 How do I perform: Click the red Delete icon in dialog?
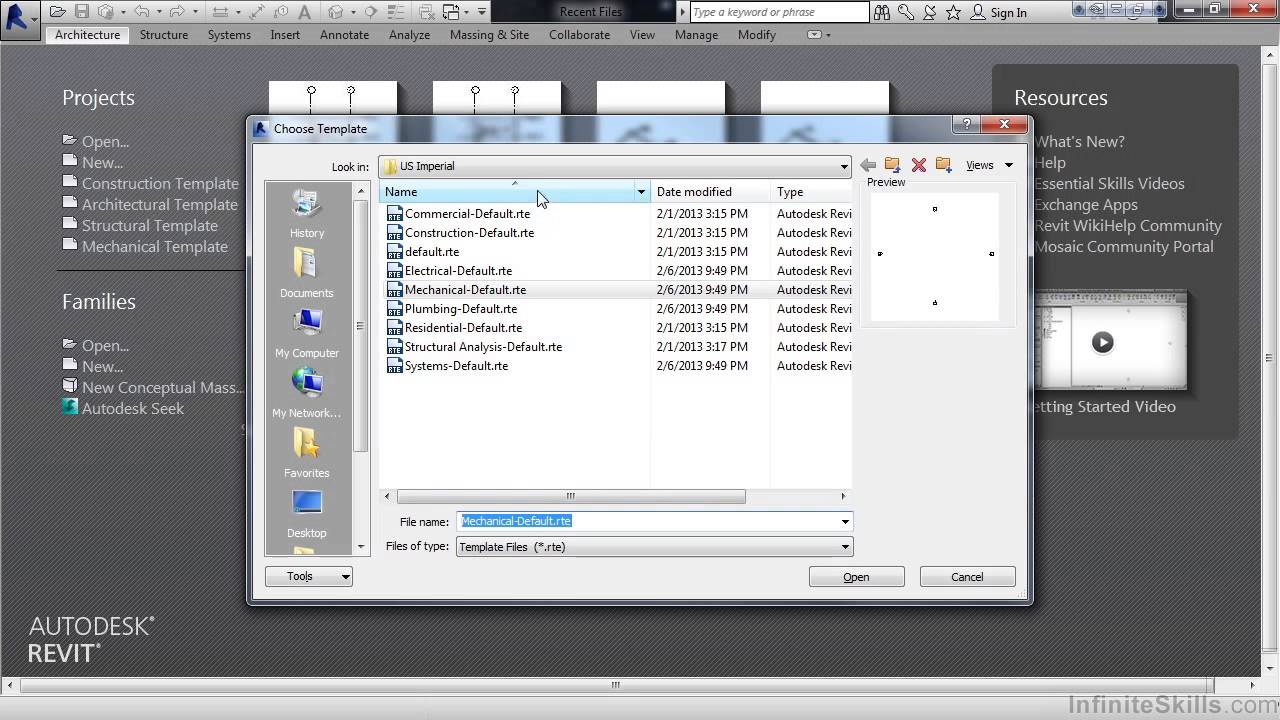coord(918,165)
